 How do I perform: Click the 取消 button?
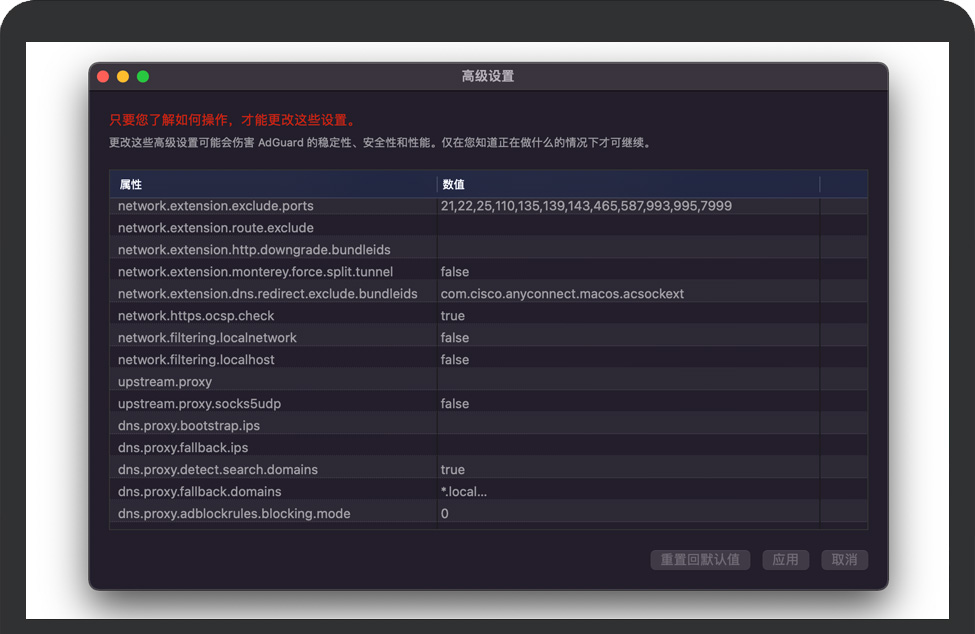coord(844,560)
